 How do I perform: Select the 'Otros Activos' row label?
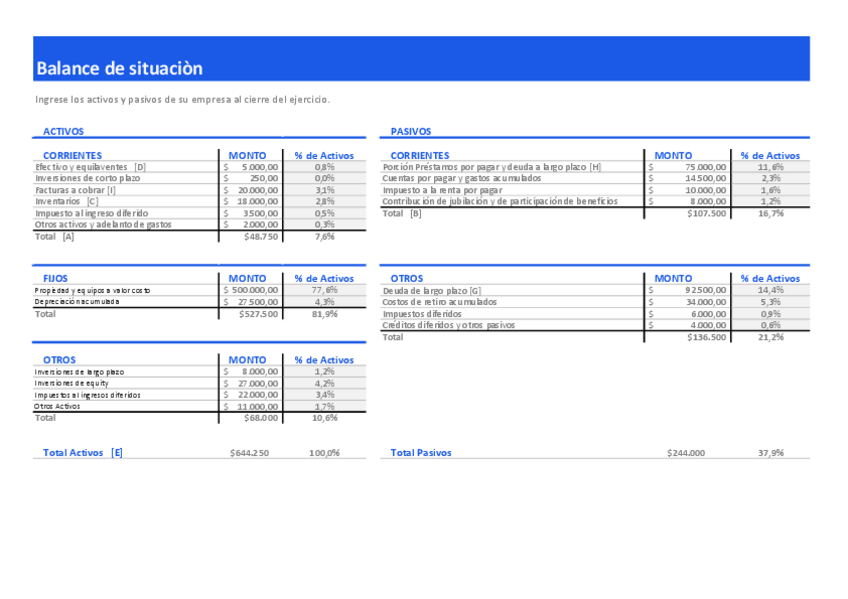(57, 407)
